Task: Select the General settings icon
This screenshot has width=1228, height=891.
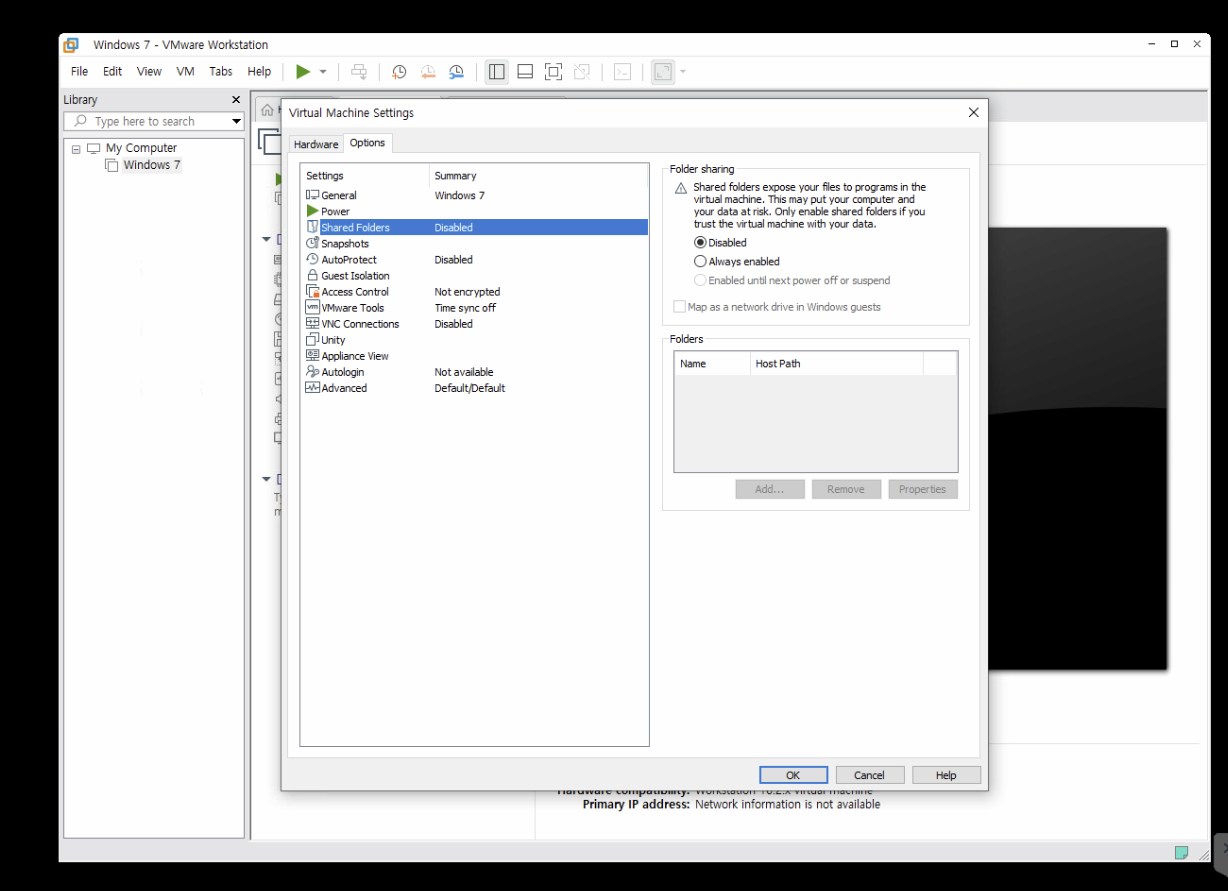Action: point(312,195)
